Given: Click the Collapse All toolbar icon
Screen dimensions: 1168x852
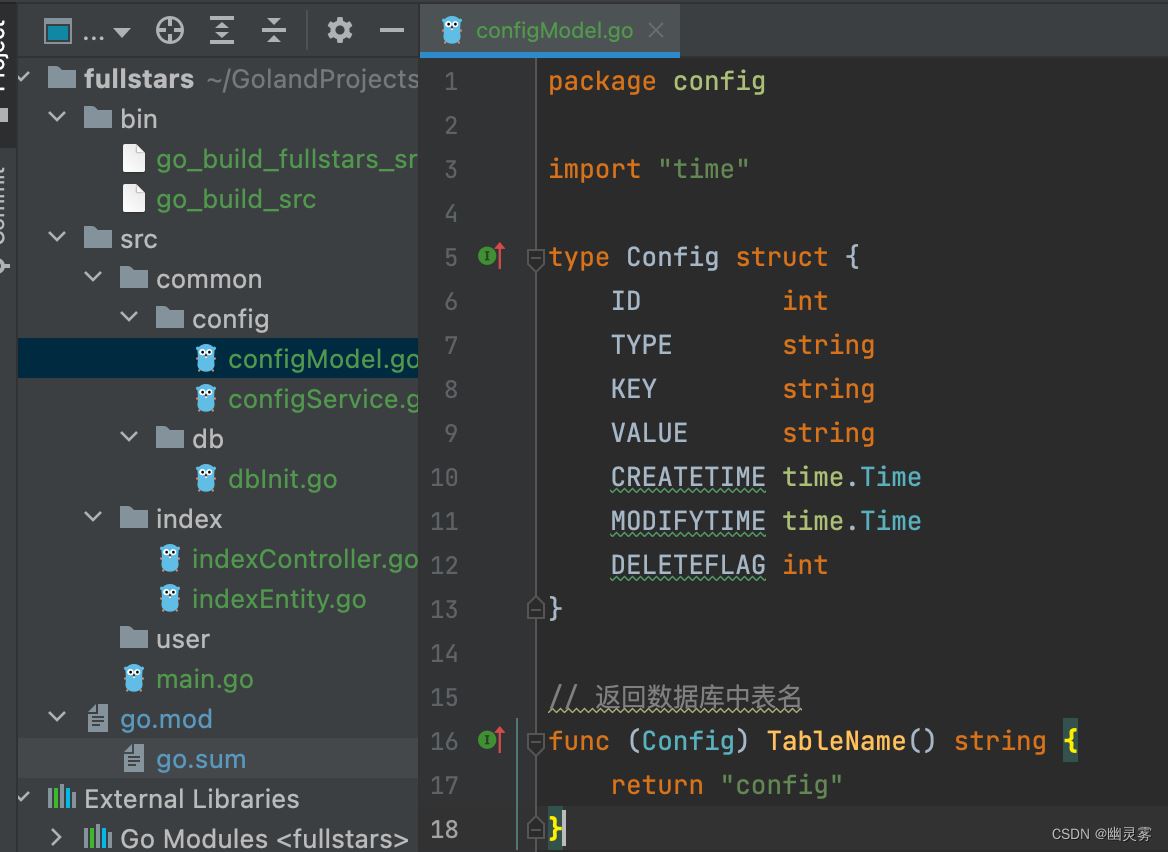Looking at the screenshot, I should tap(274, 31).
